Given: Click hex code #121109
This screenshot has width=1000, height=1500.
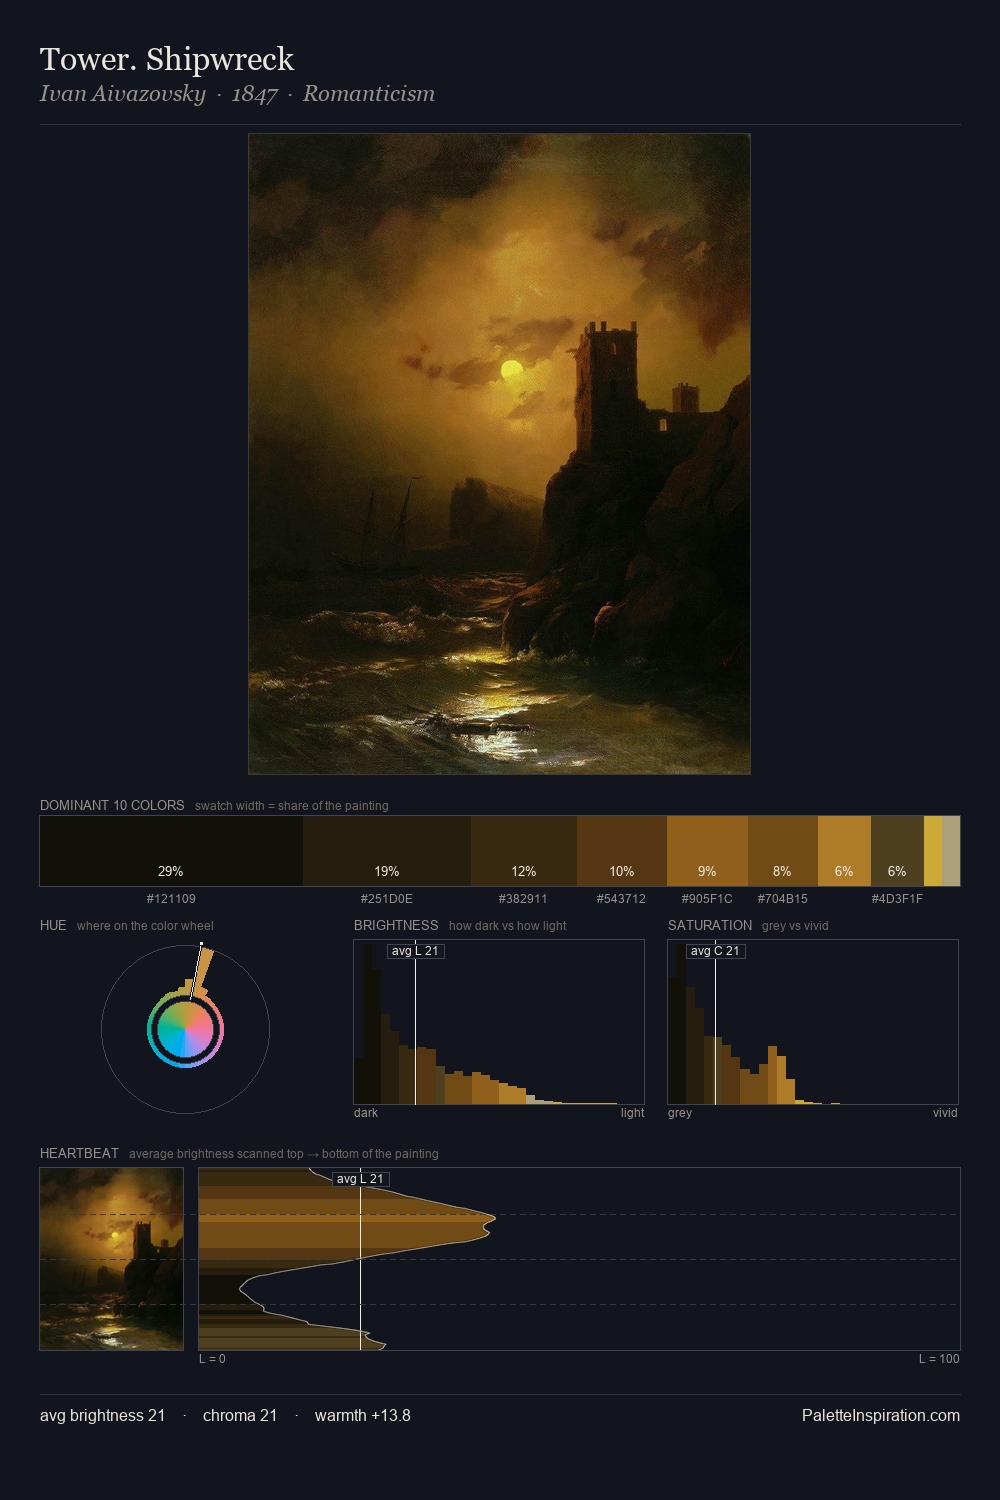Looking at the screenshot, I should [171, 899].
